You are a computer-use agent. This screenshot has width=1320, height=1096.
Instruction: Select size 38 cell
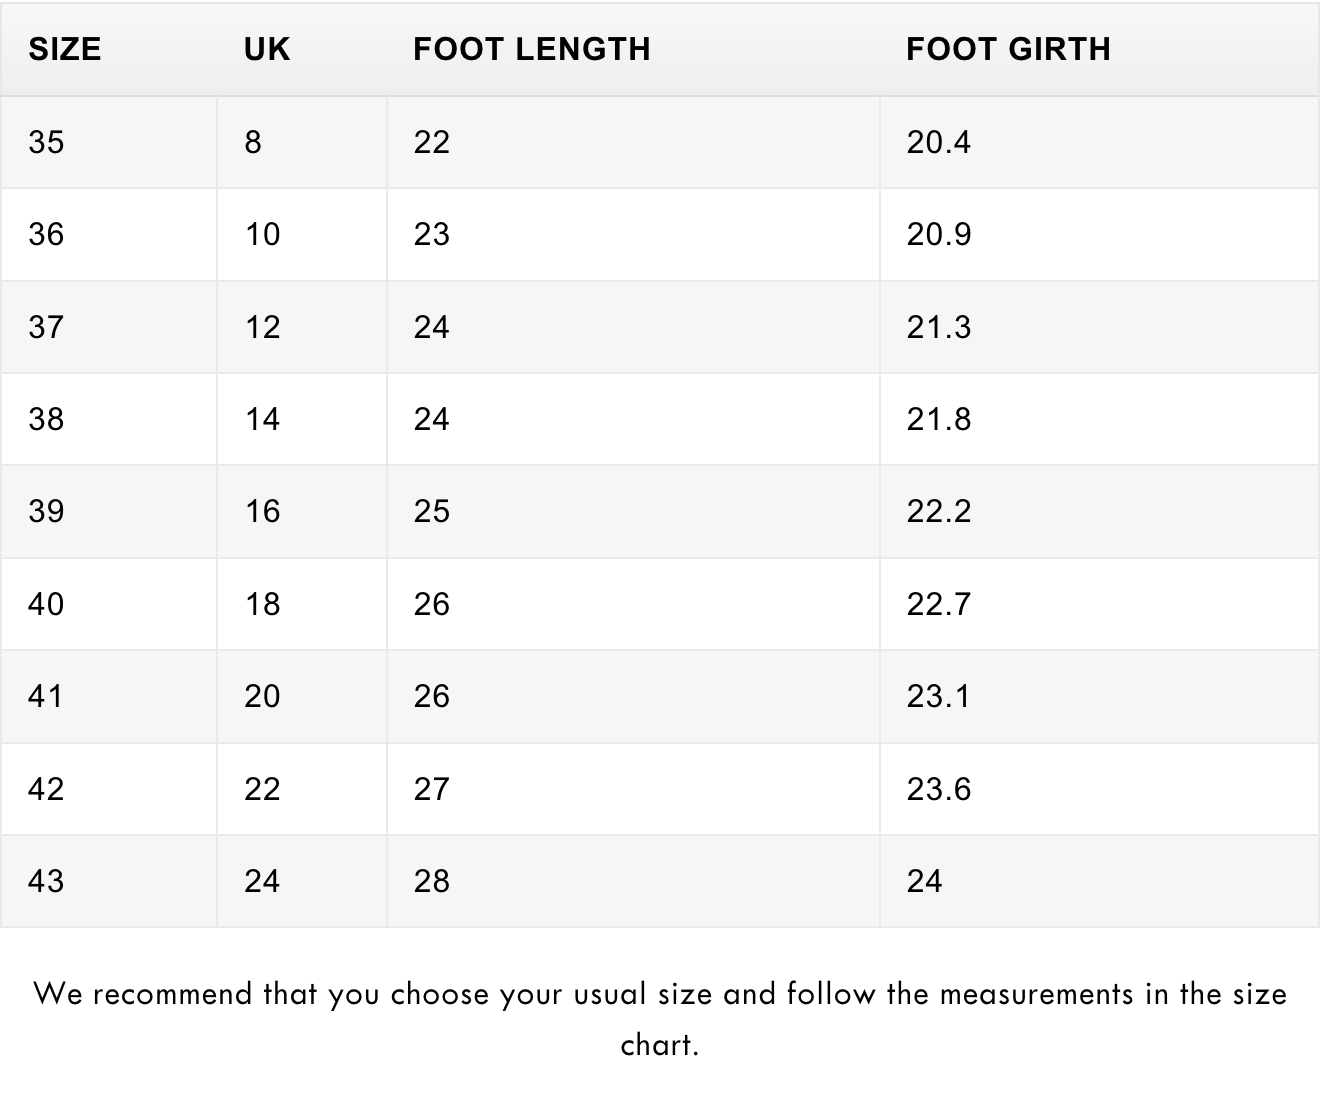click(x=108, y=419)
